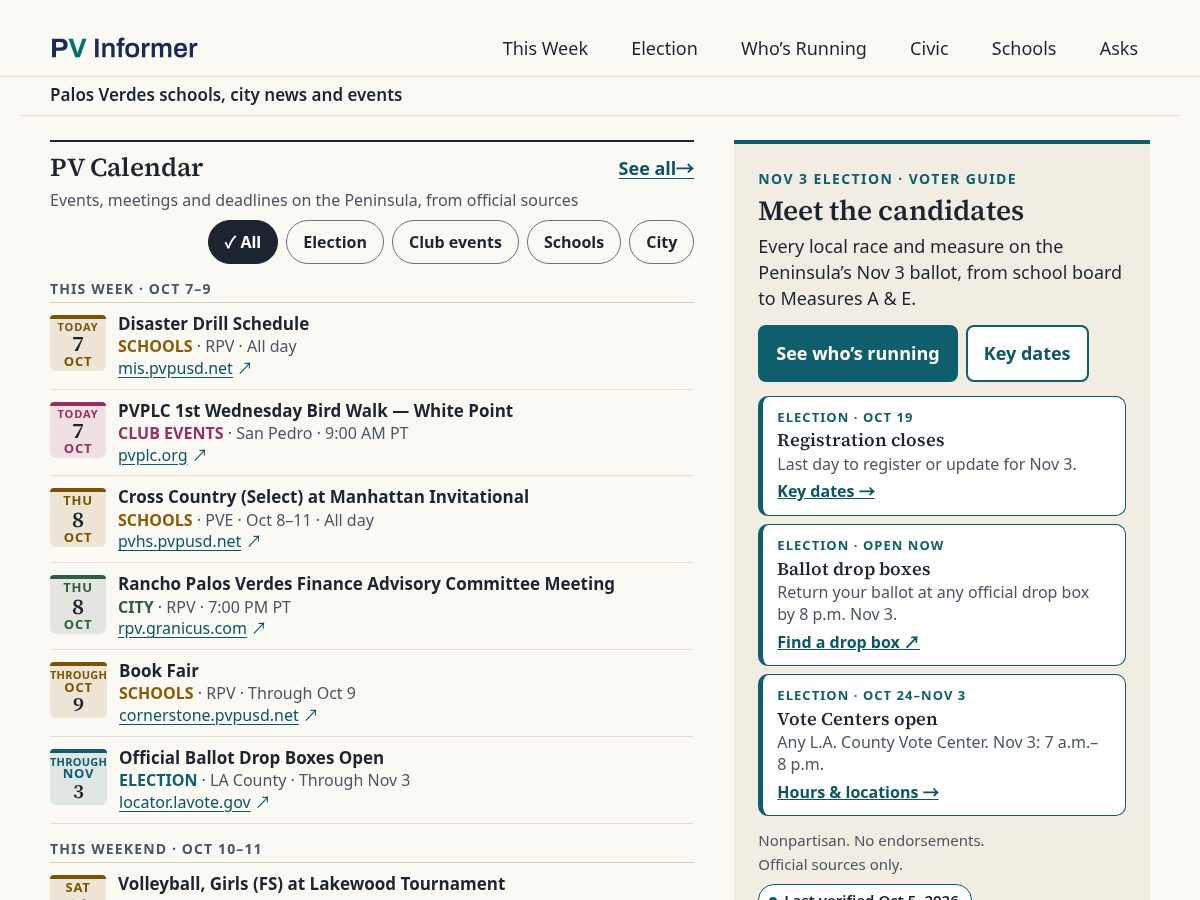Select Civic in the top navigation
The image size is (1200, 900).
929,48
